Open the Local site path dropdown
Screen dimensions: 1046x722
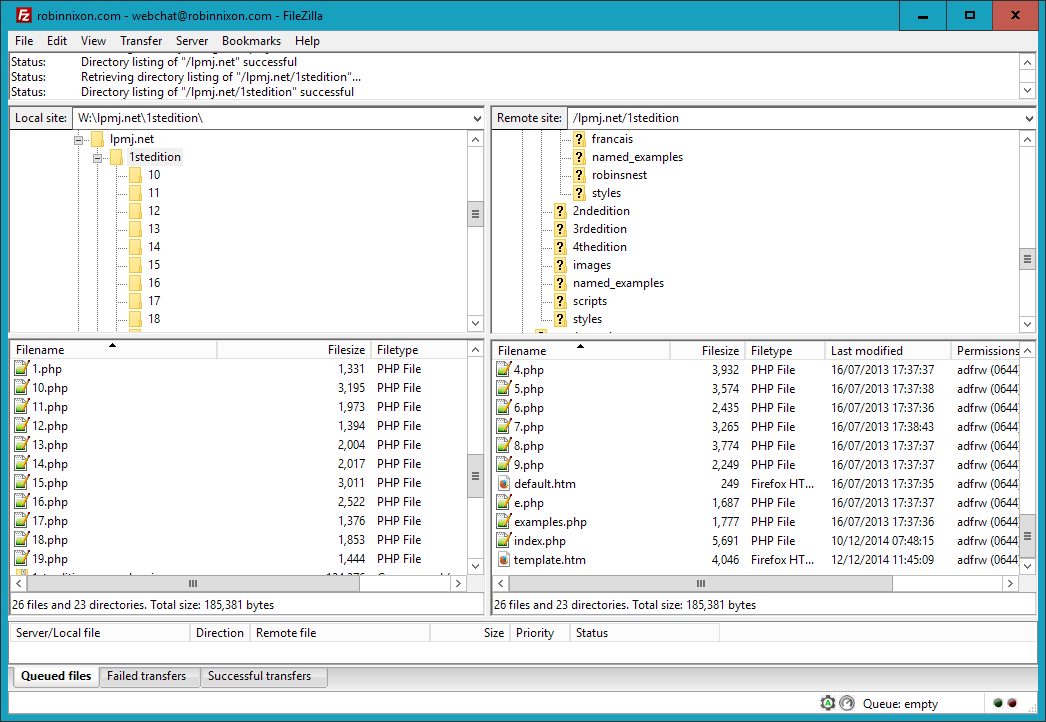(x=478, y=117)
